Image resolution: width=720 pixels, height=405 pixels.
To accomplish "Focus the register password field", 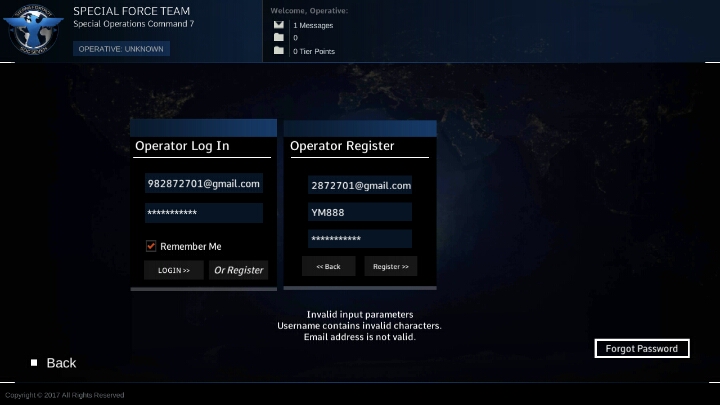I will pos(360,239).
